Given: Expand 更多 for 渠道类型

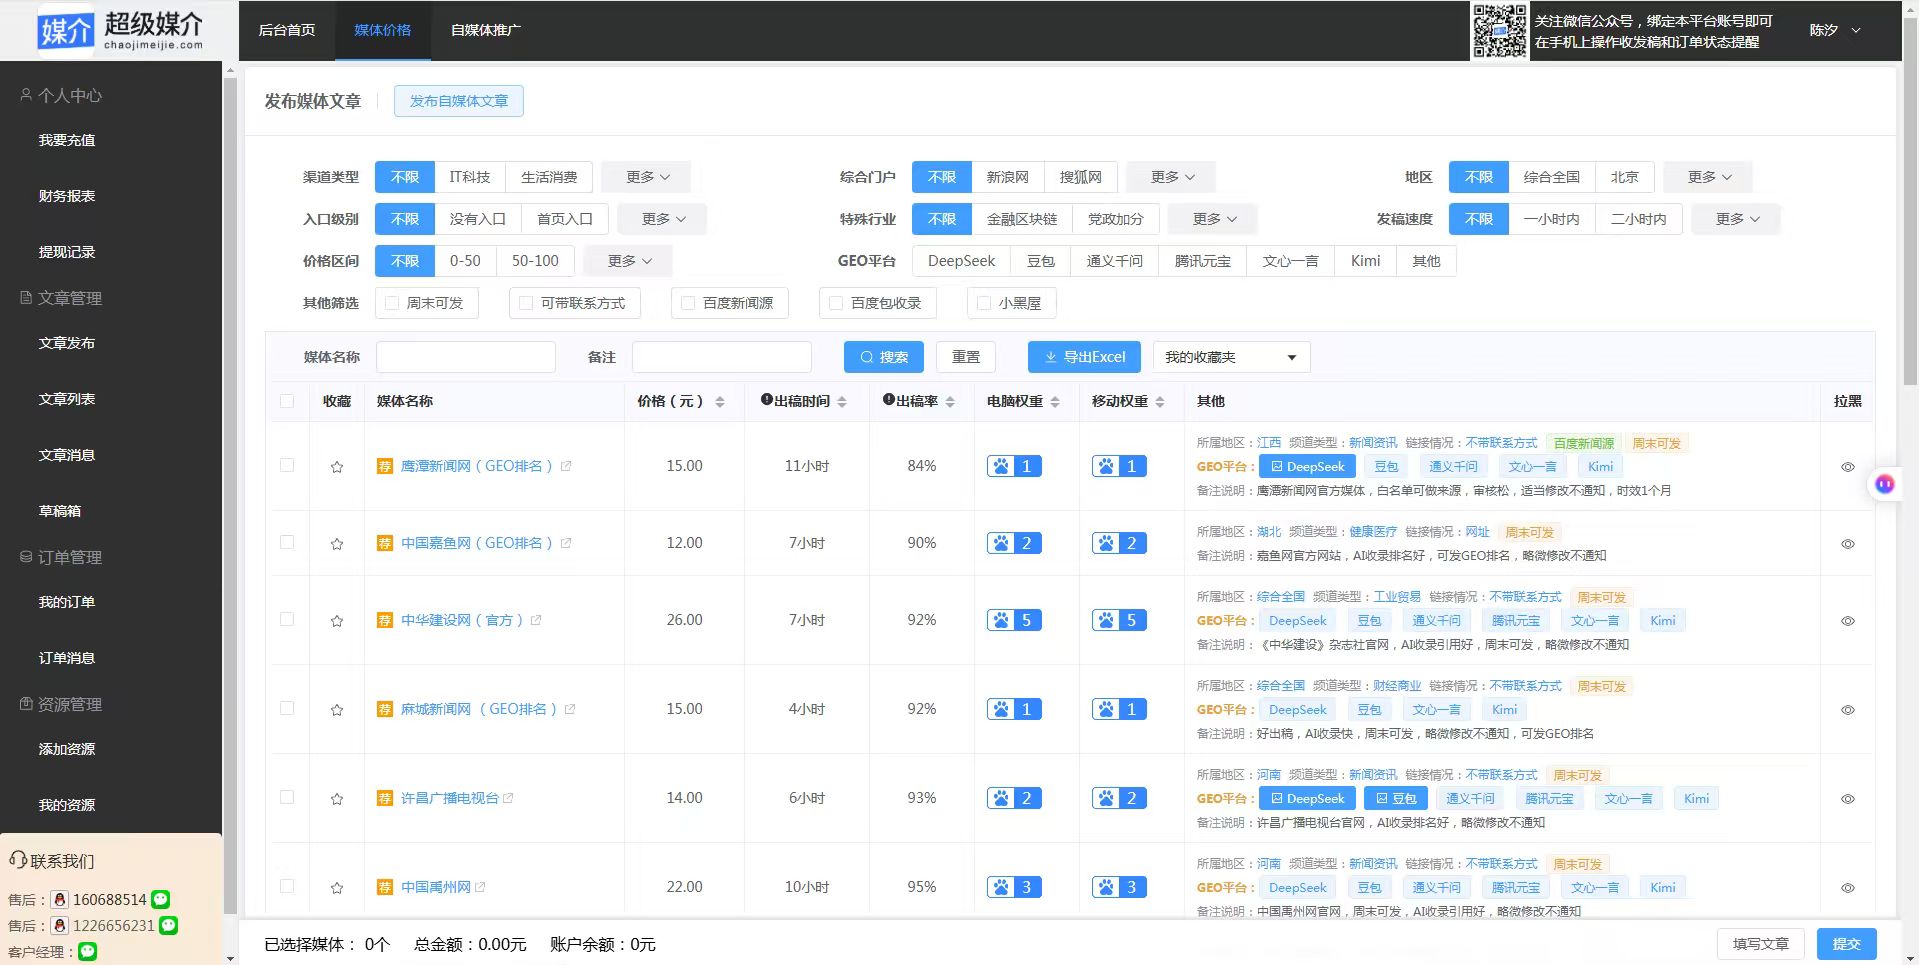Looking at the screenshot, I should pos(647,177).
